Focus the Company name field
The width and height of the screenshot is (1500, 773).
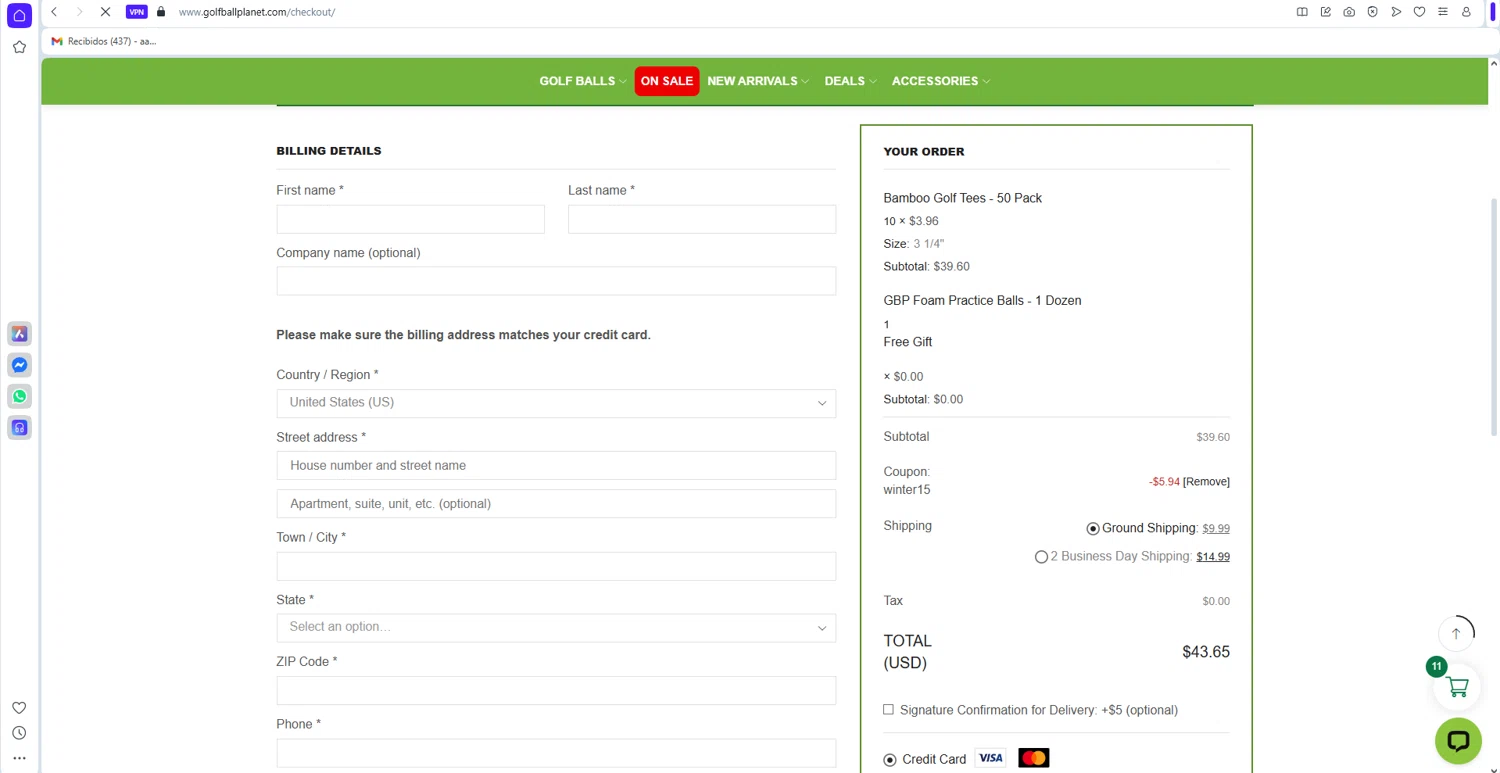pos(556,281)
